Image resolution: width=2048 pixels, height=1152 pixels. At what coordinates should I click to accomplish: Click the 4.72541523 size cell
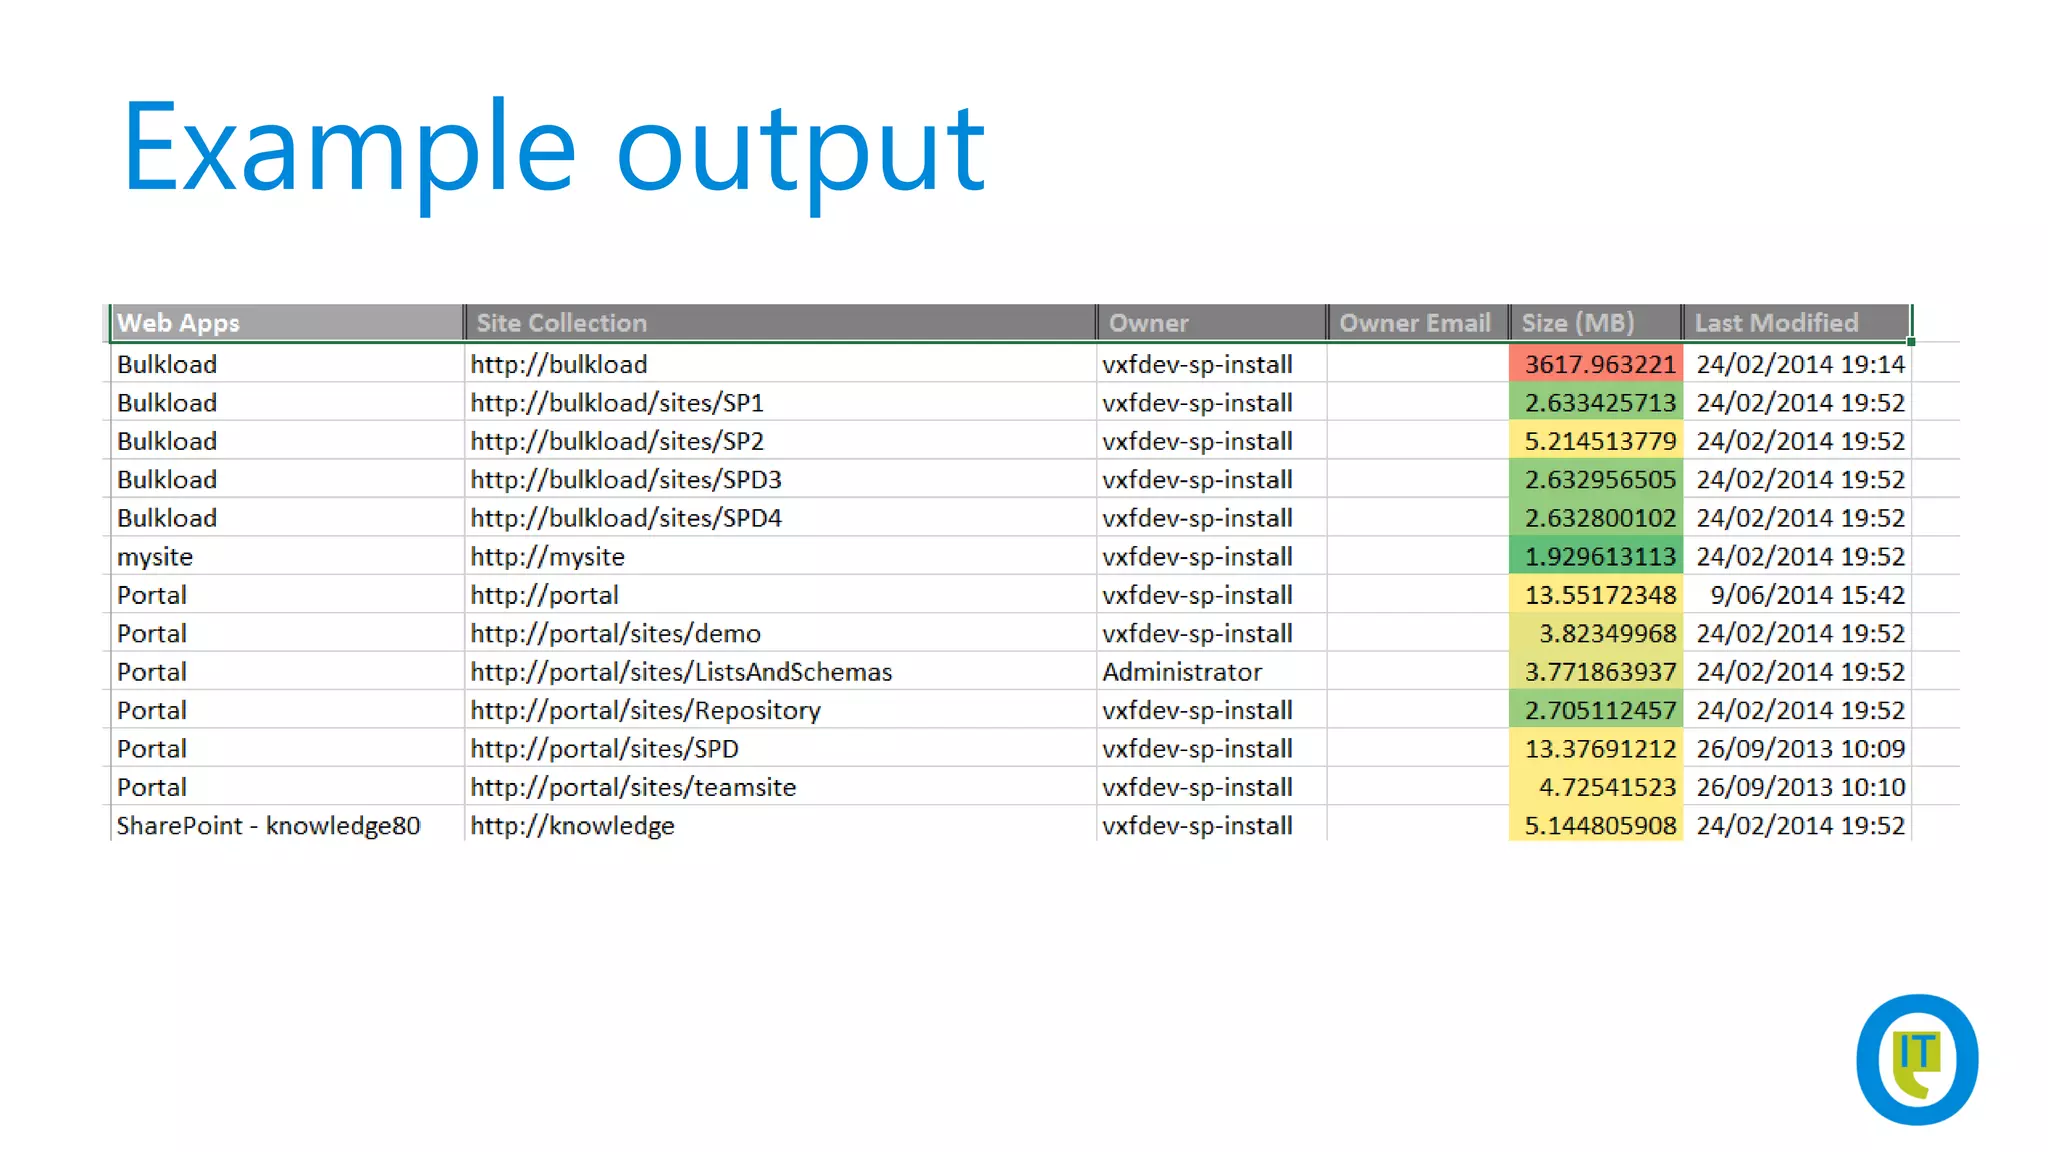tap(1596, 787)
